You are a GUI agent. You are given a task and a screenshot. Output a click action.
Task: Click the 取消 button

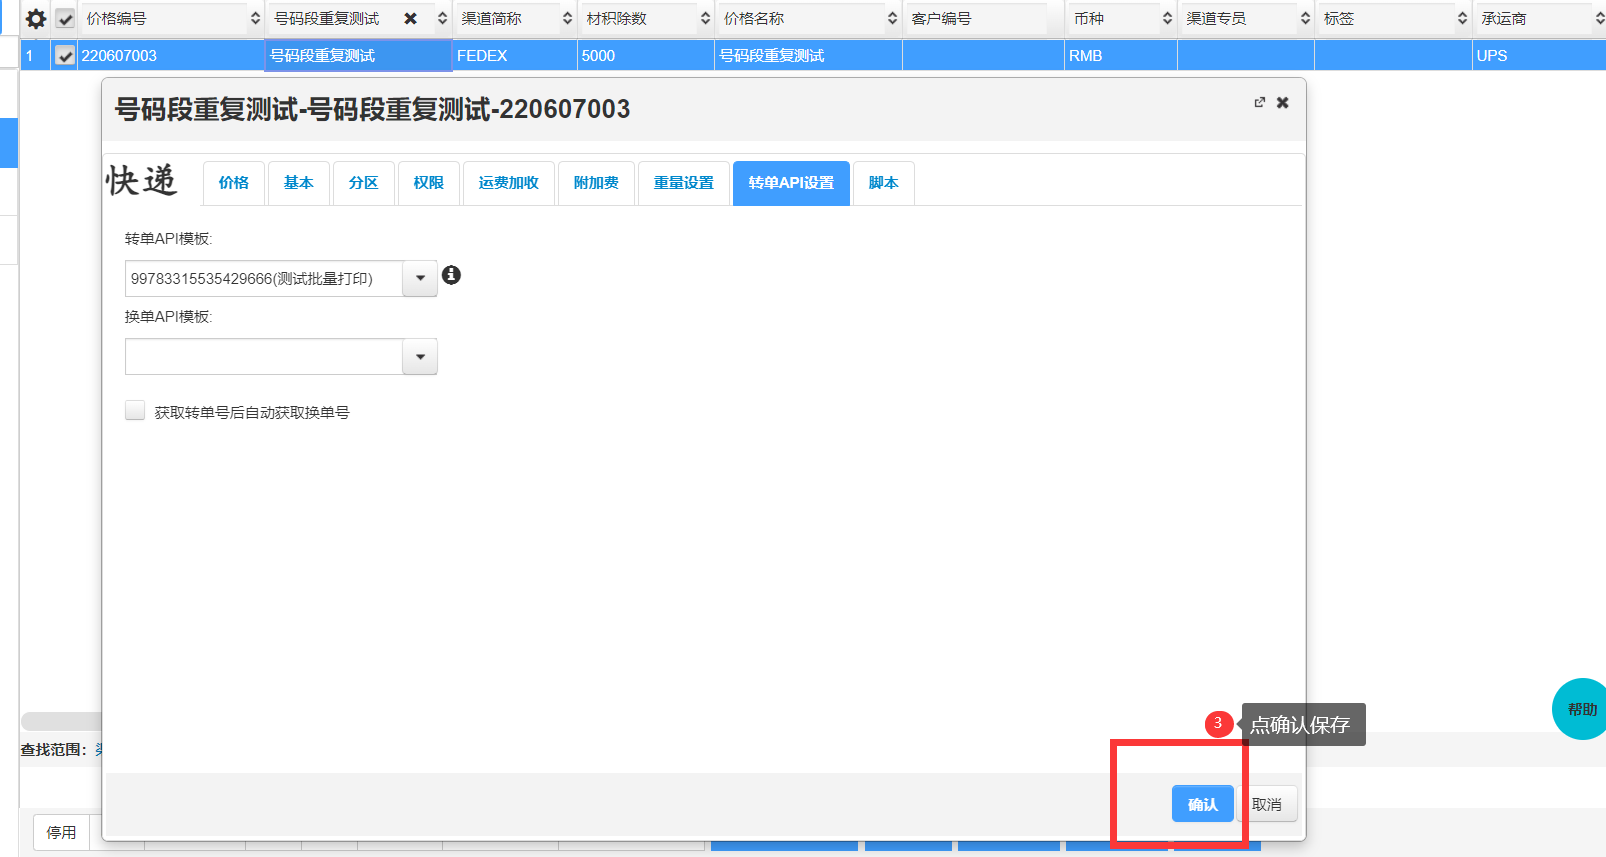click(x=1266, y=804)
